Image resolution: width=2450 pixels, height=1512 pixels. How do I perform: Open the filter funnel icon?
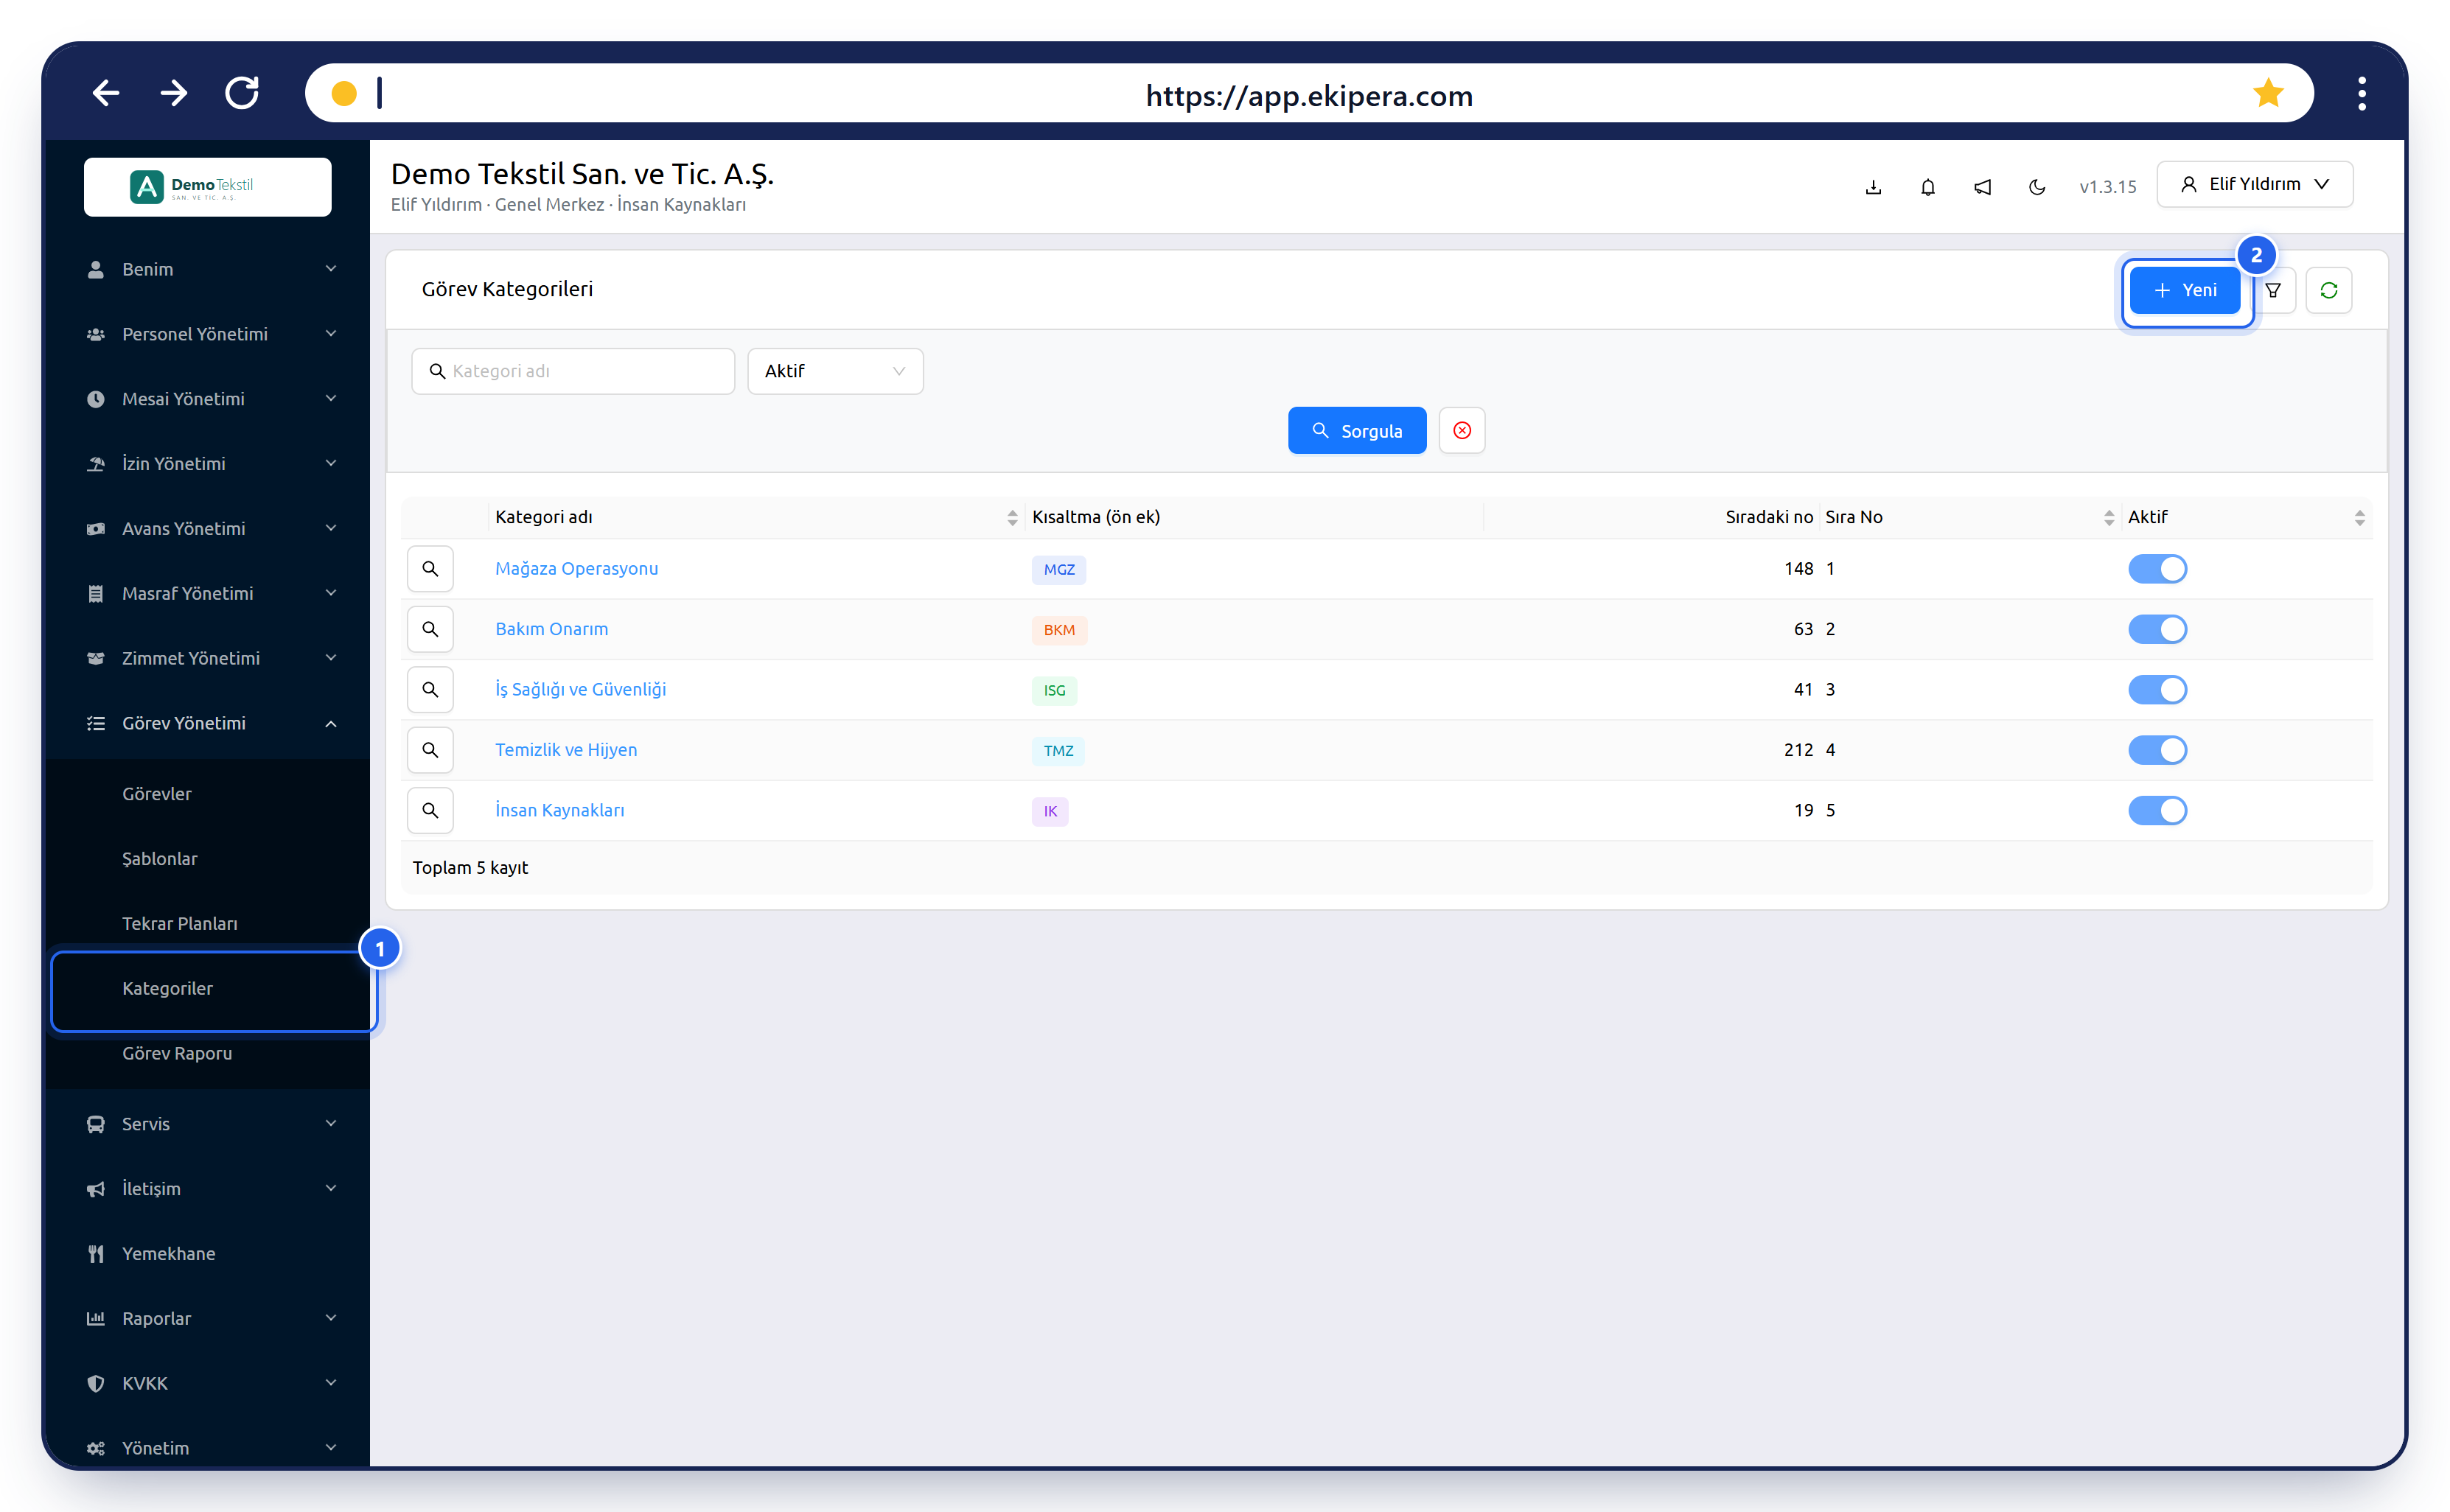click(2274, 290)
